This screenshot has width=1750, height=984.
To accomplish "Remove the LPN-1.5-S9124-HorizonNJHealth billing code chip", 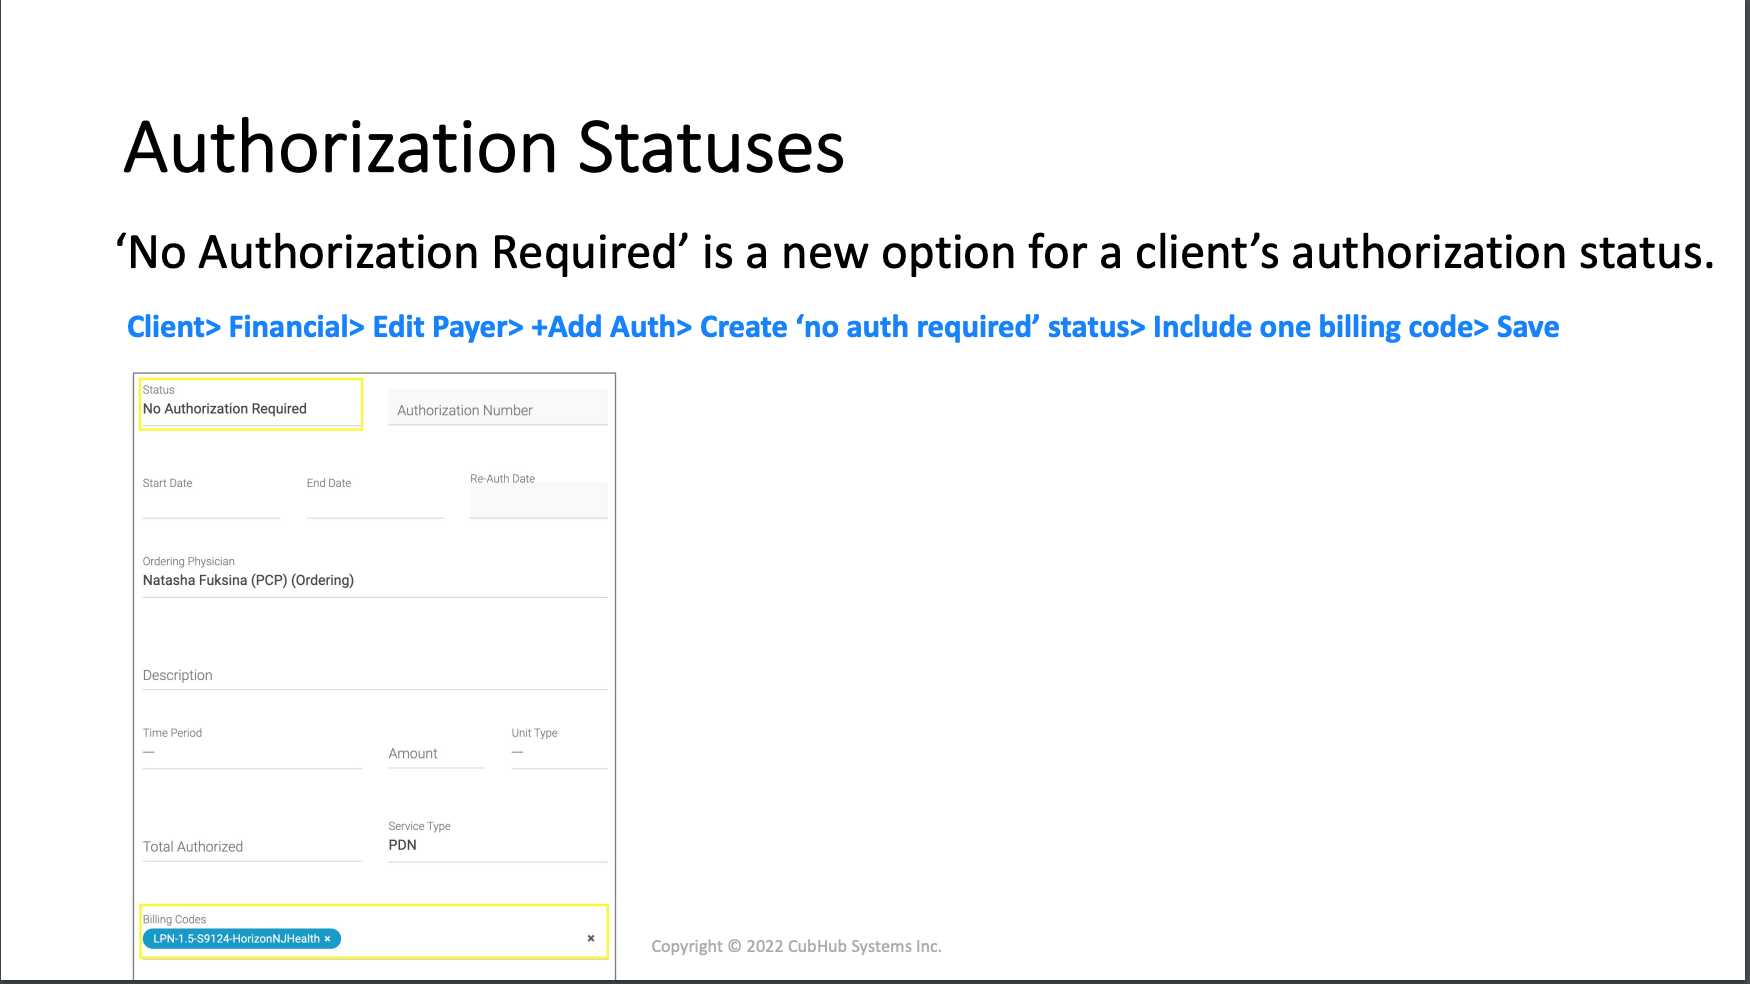I will (x=327, y=939).
